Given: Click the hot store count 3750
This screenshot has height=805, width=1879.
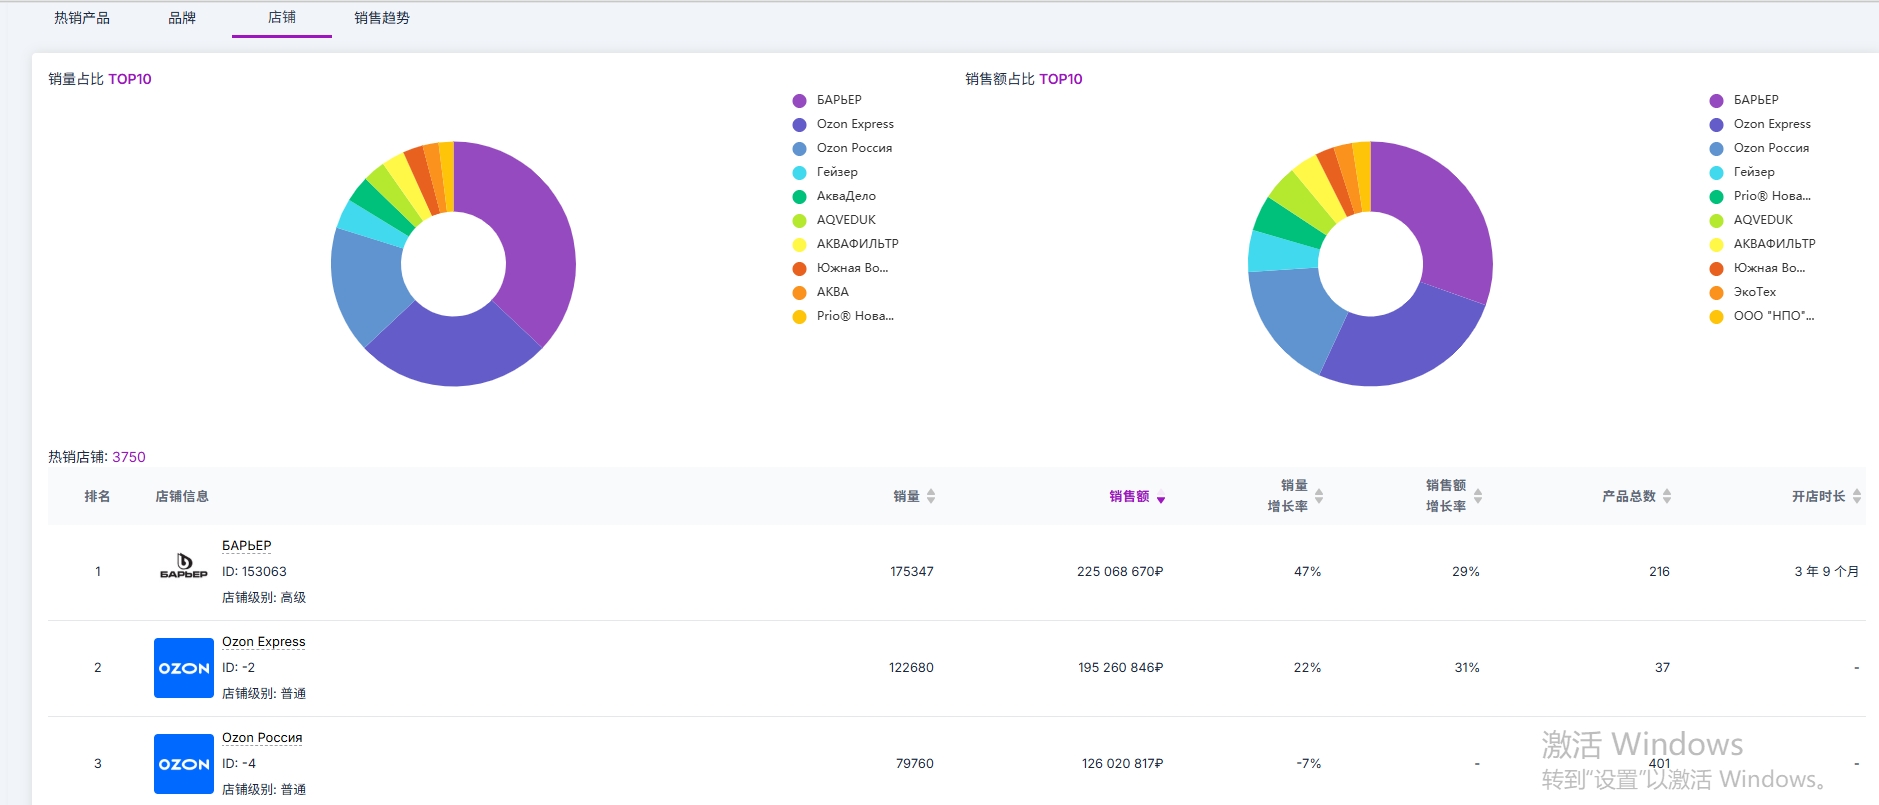Looking at the screenshot, I should (x=129, y=457).
